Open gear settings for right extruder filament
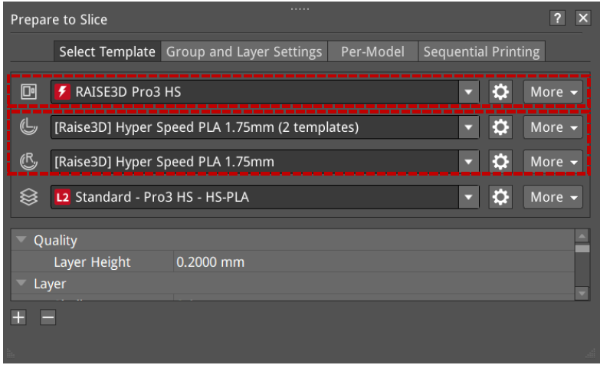Viewport: 600px width, 365px height. (x=501, y=161)
